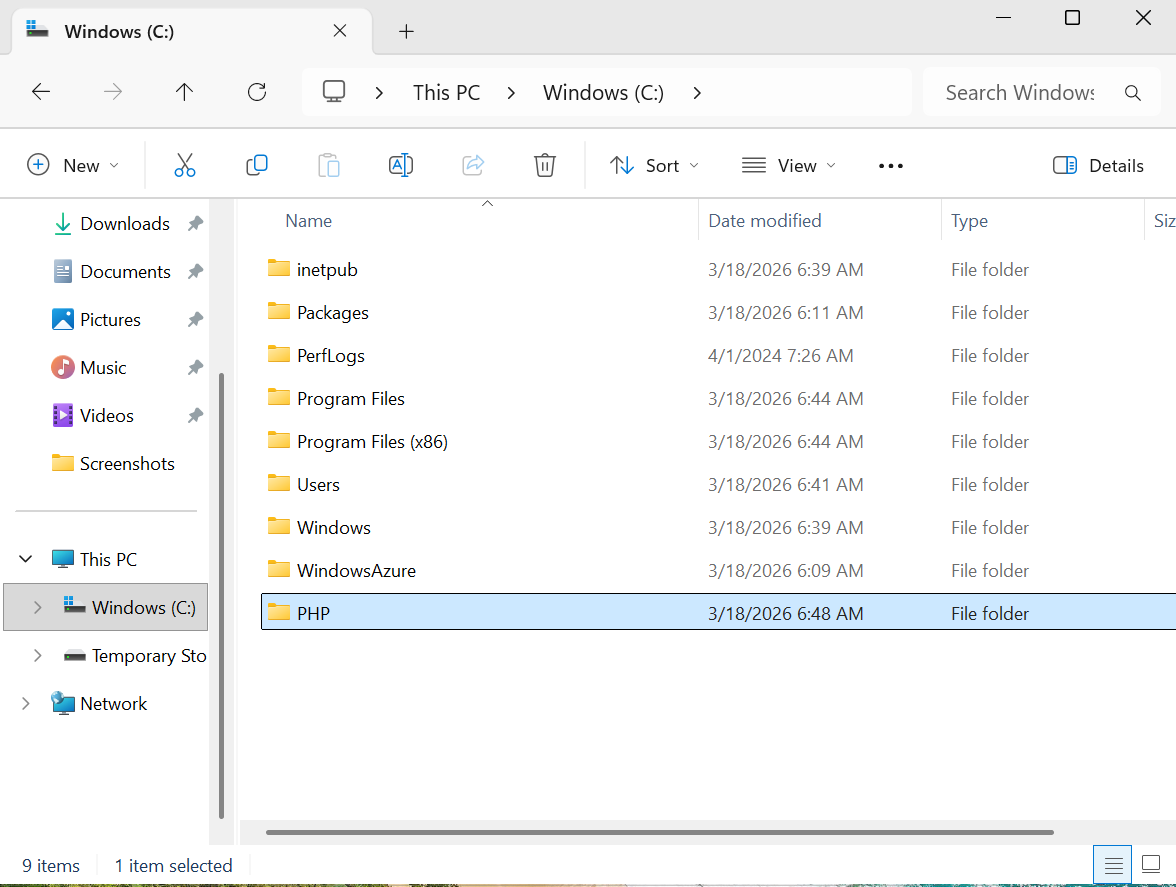The width and height of the screenshot is (1176, 887).
Task: Click the sidebar vertical scrollbar
Action: 221,596
